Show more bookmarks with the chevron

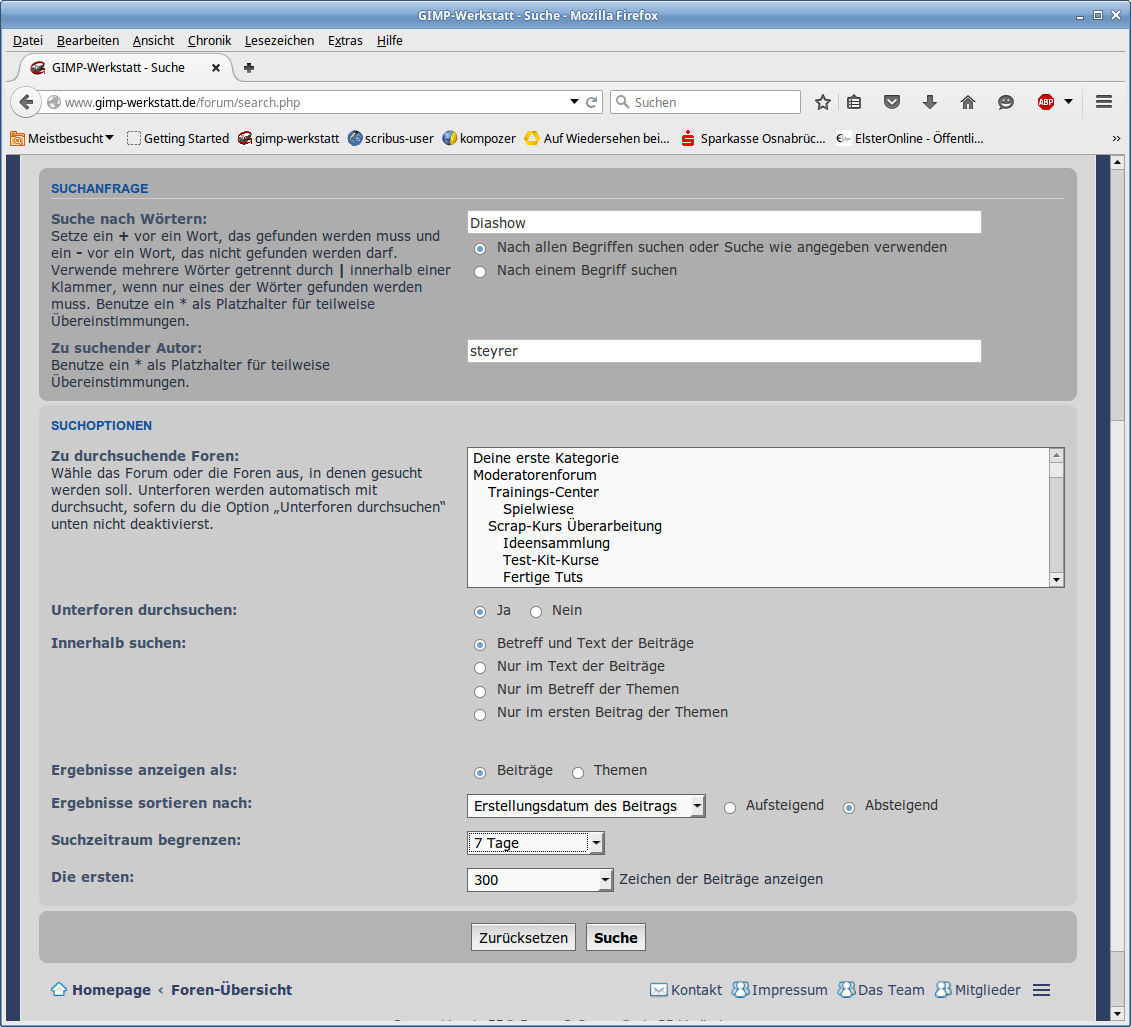(1116, 138)
